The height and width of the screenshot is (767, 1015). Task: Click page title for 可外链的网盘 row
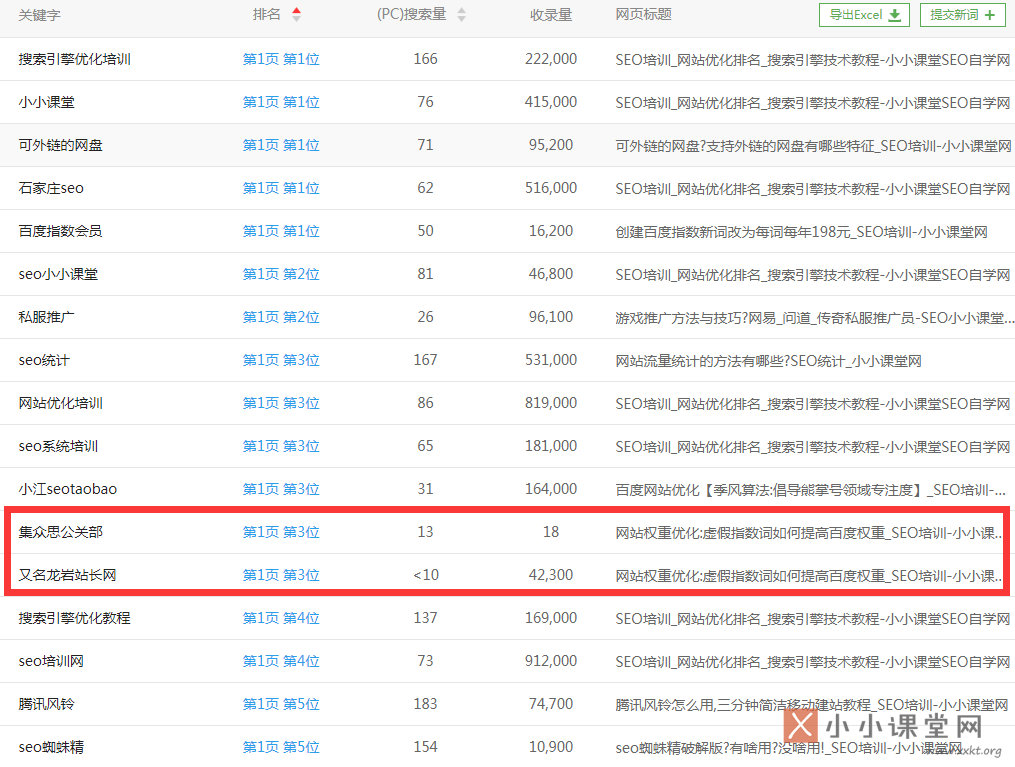coord(813,146)
